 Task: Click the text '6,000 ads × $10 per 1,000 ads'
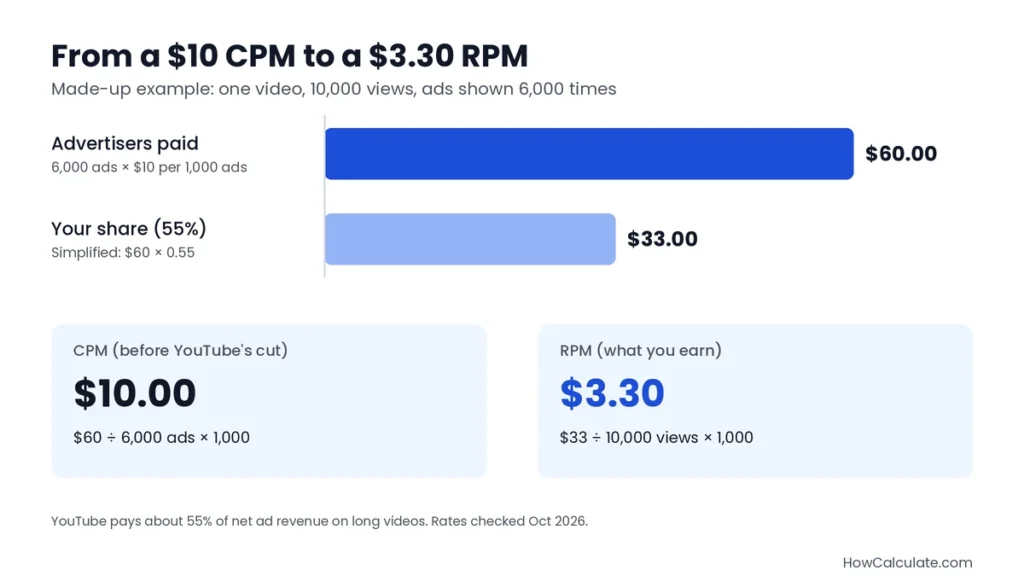tap(149, 167)
